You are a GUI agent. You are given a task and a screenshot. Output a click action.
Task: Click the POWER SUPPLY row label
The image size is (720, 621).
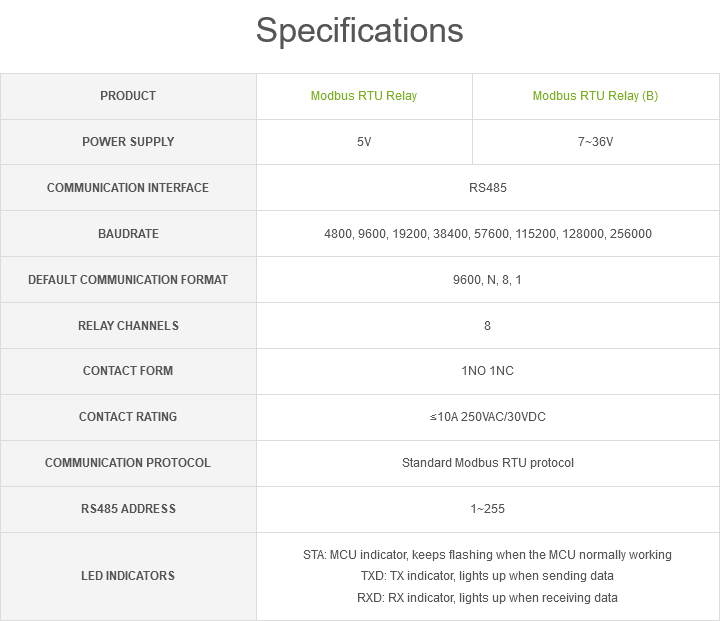point(128,142)
